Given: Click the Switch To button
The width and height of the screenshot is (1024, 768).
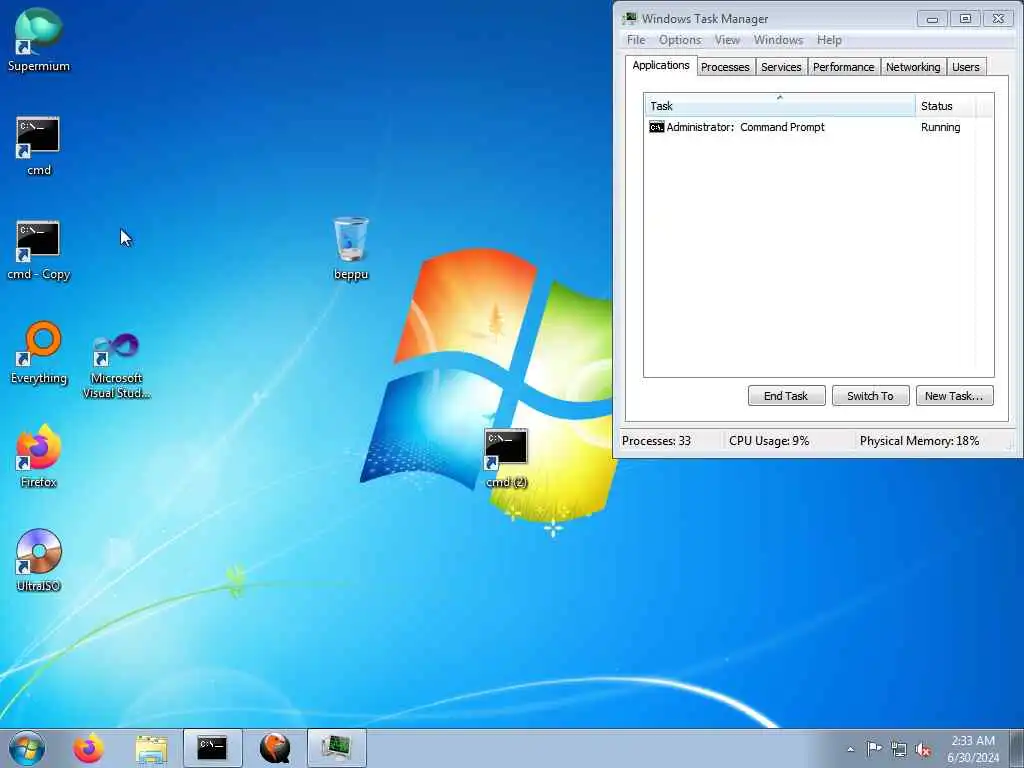Looking at the screenshot, I should click(x=870, y=396).
